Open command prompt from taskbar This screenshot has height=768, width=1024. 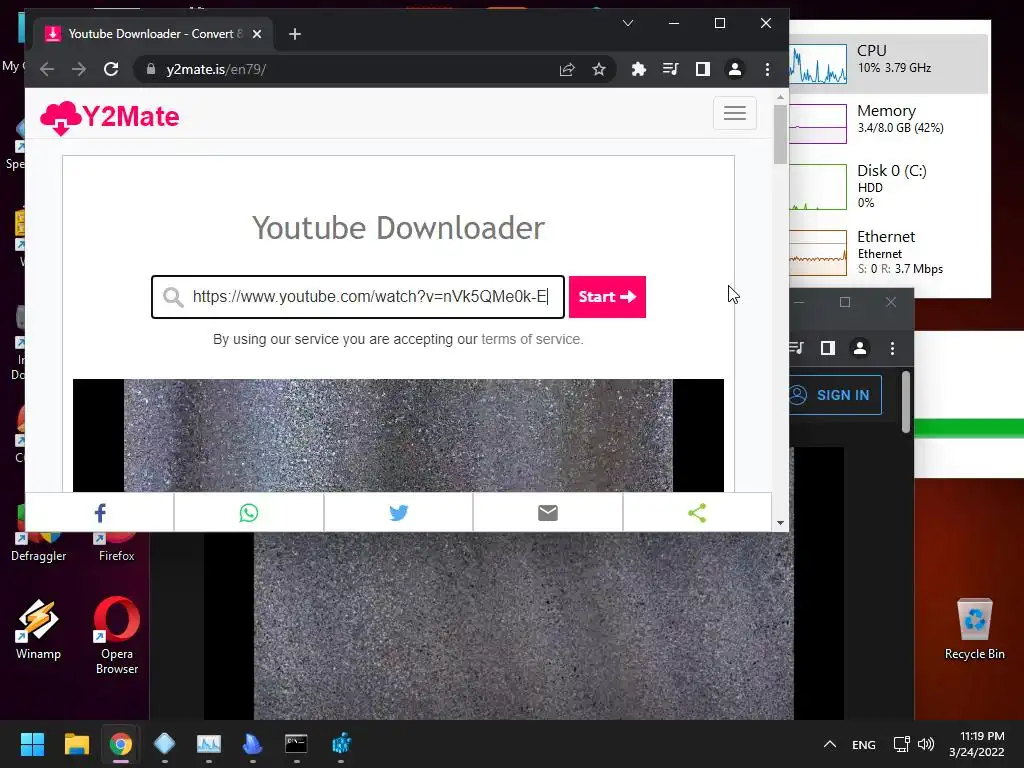click(296, 744)
